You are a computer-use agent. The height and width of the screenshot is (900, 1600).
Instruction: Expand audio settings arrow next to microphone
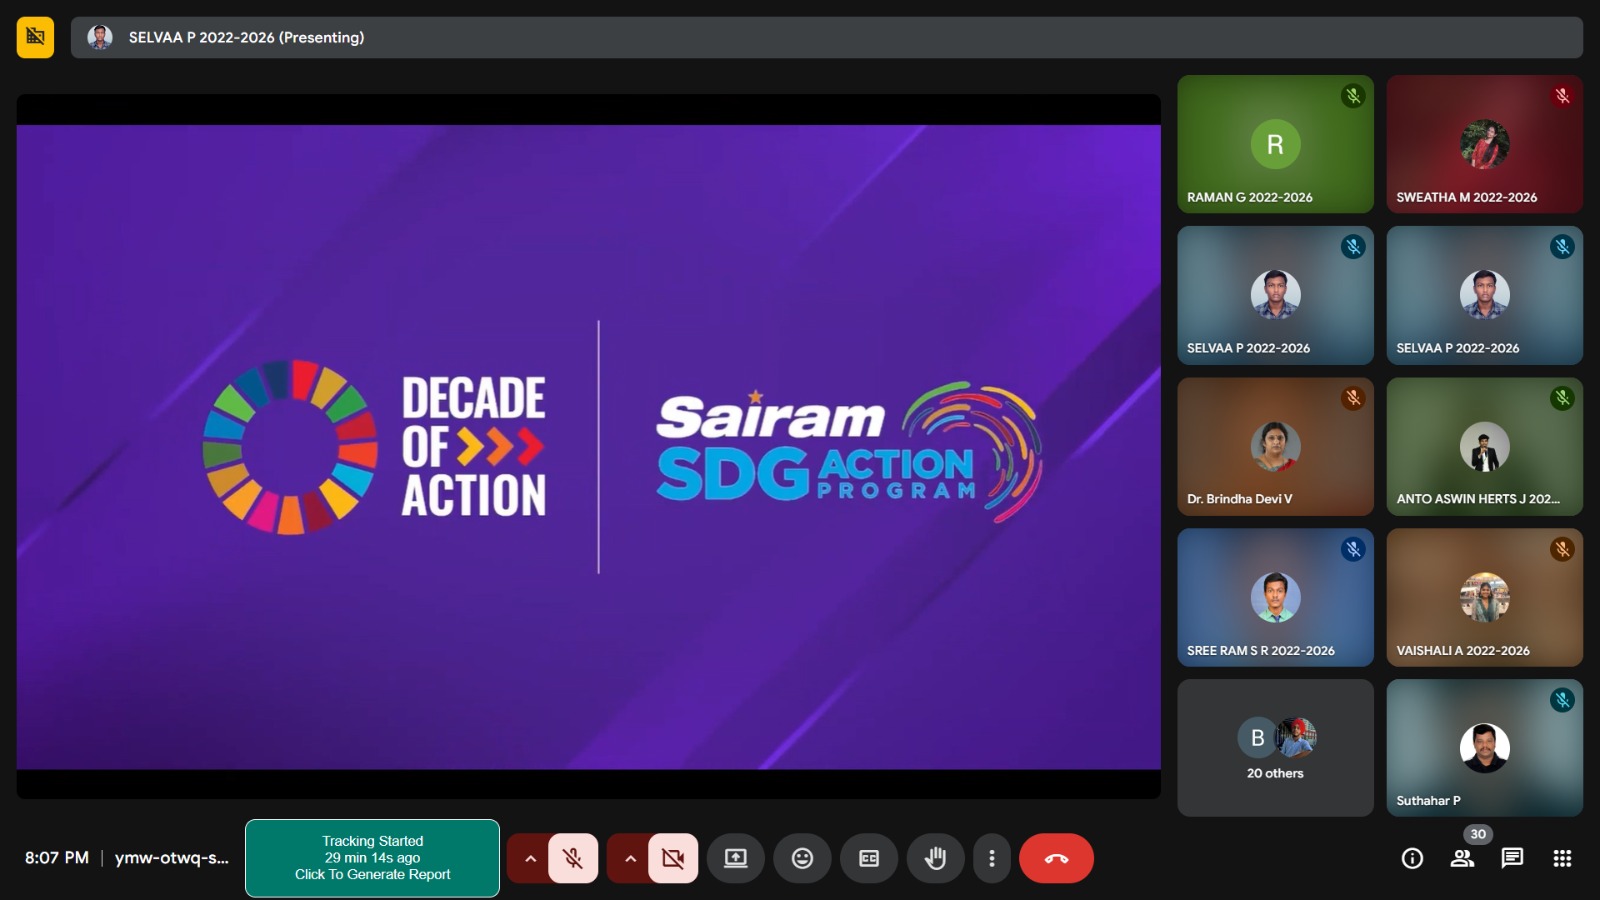click(x=530, y=858)
